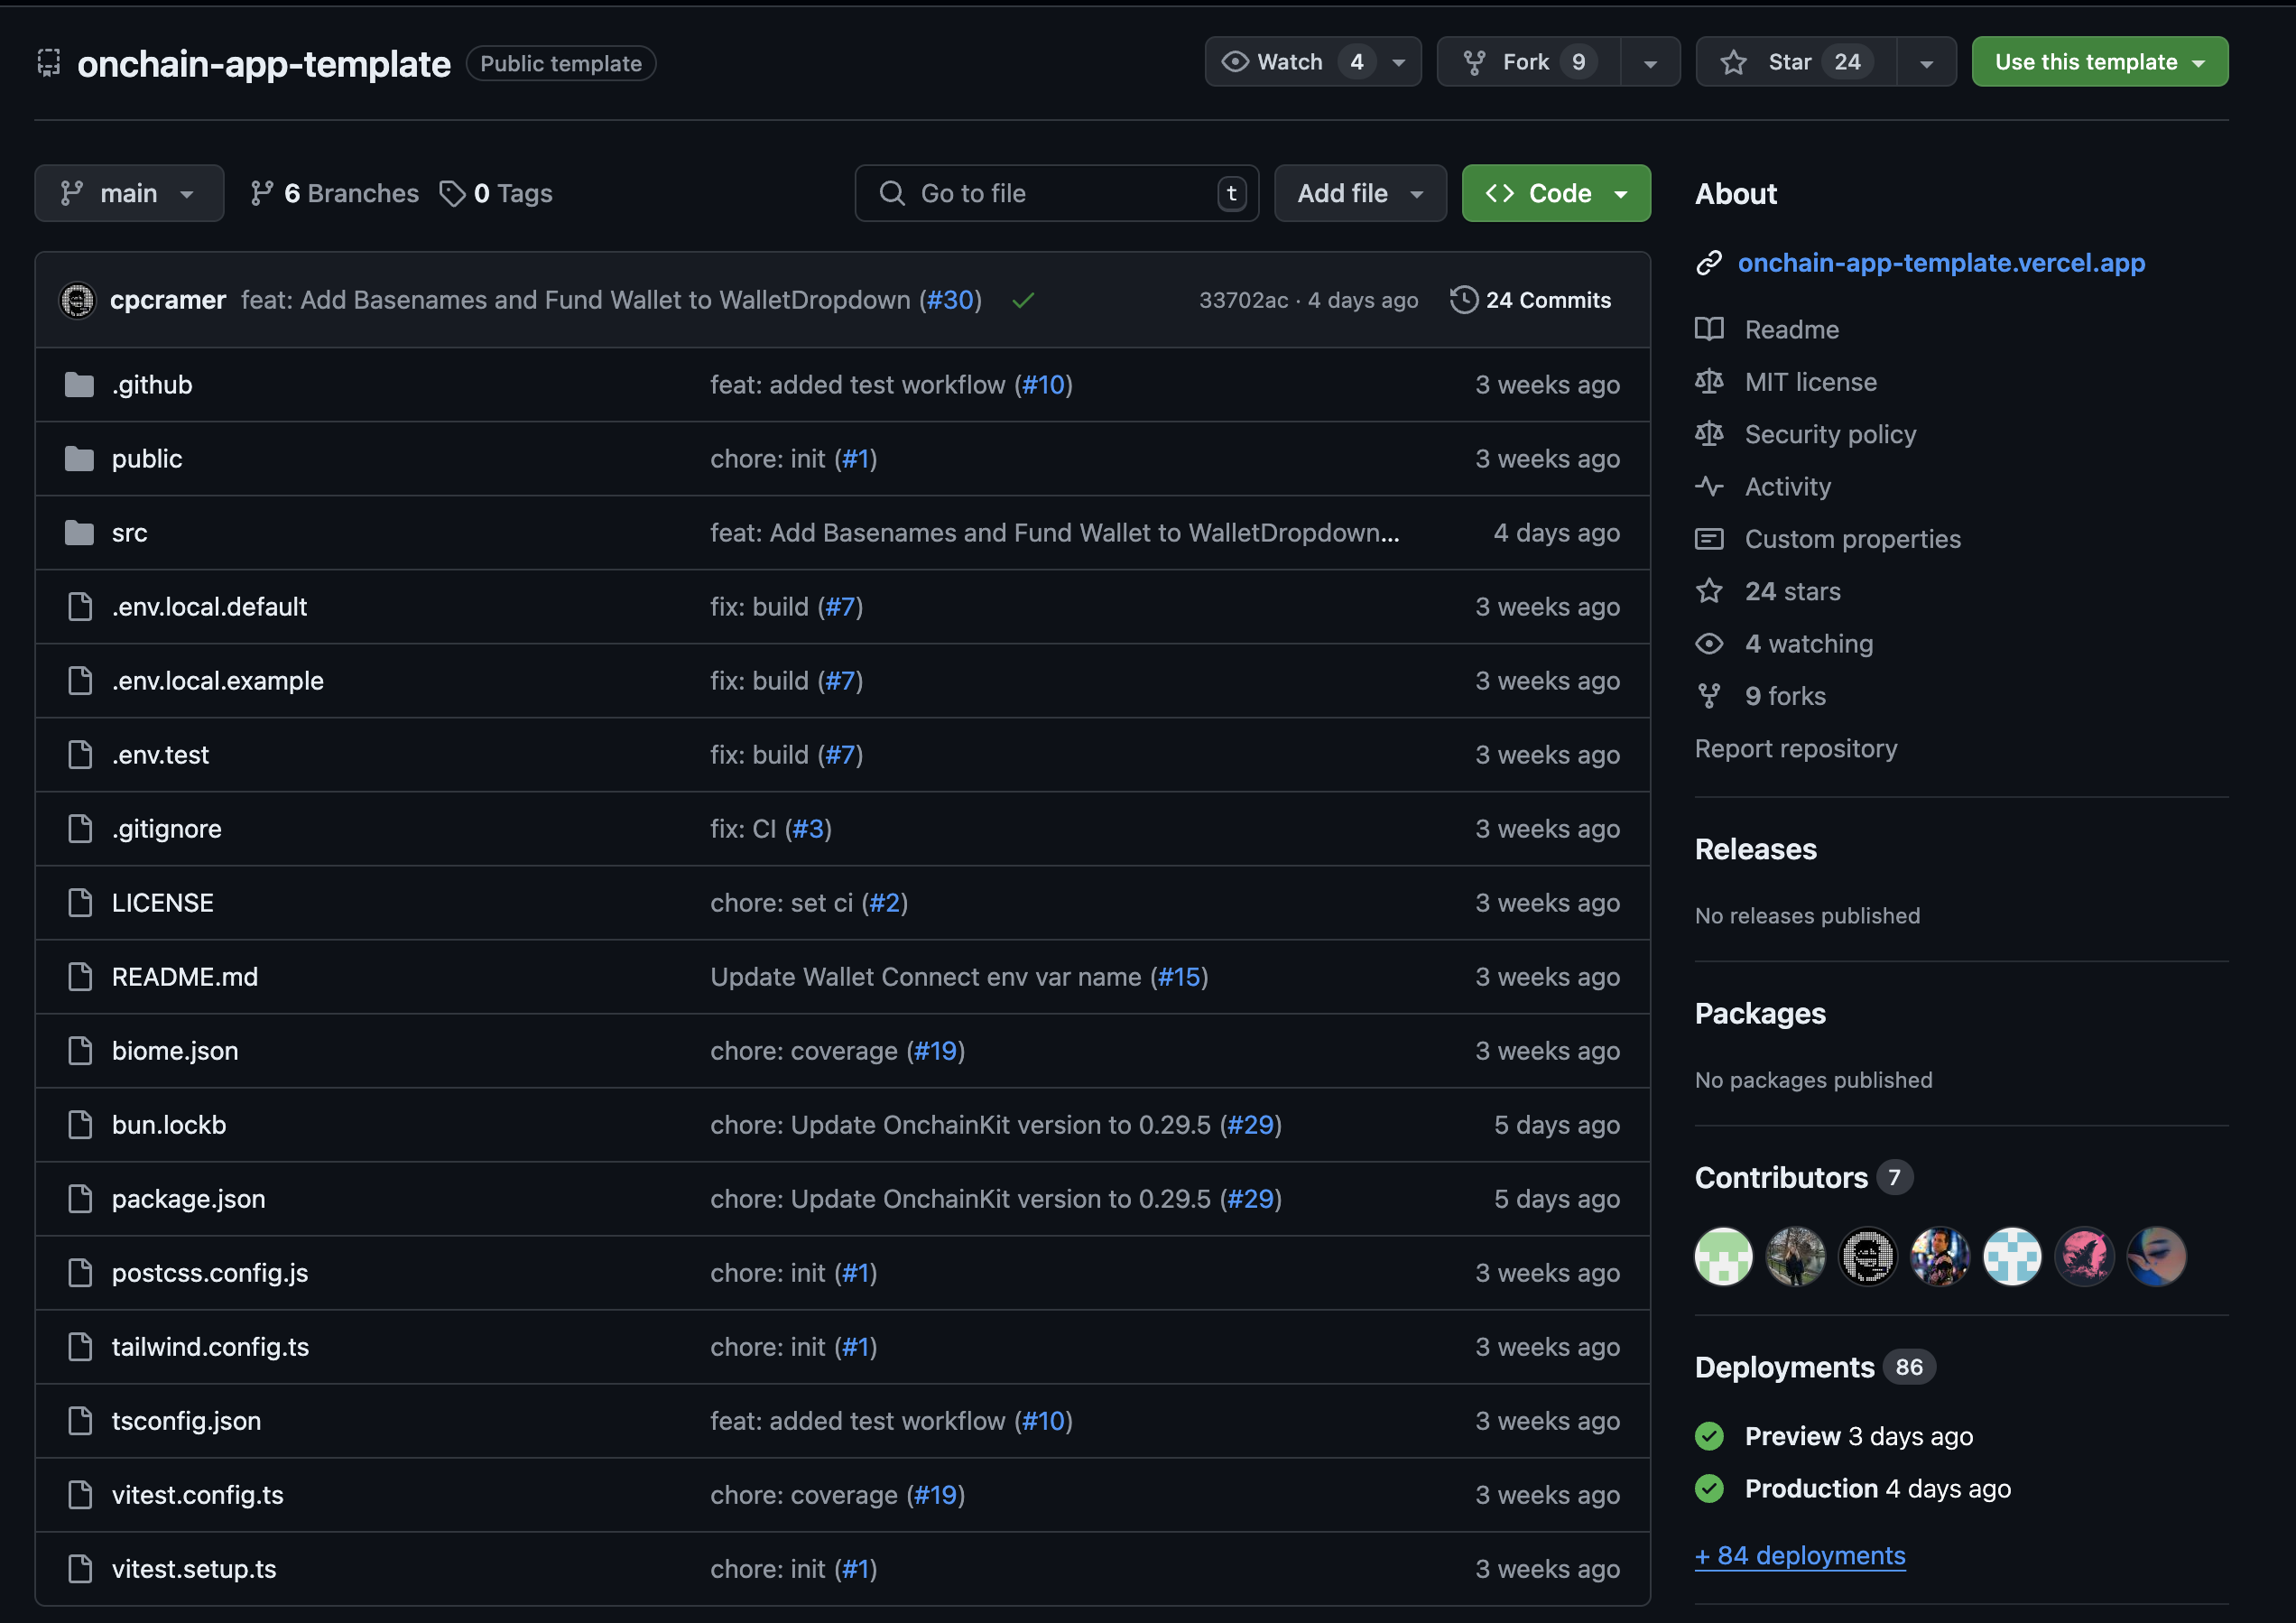Open .env.local.example file
This screenshot has height=1623, width=2296.
pos(218,681)
